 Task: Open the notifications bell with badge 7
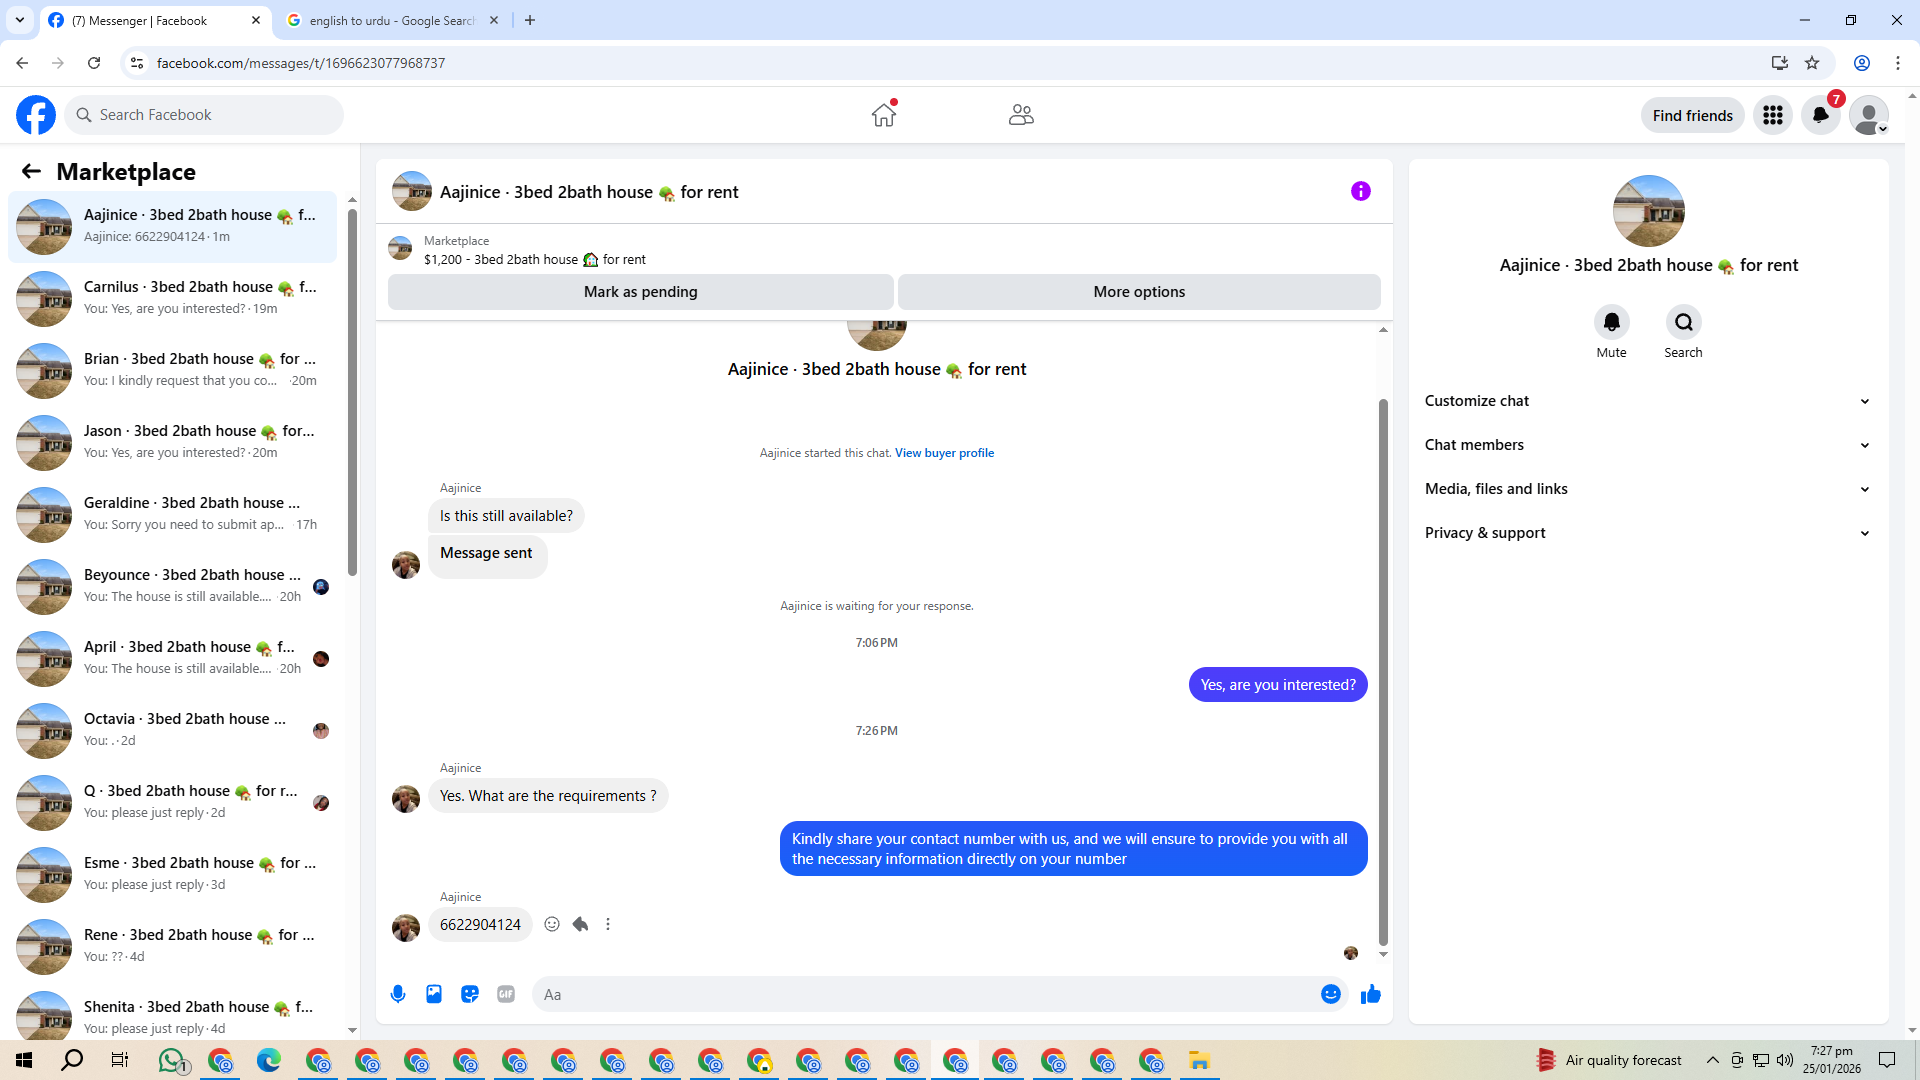(x=1821, y=115)
